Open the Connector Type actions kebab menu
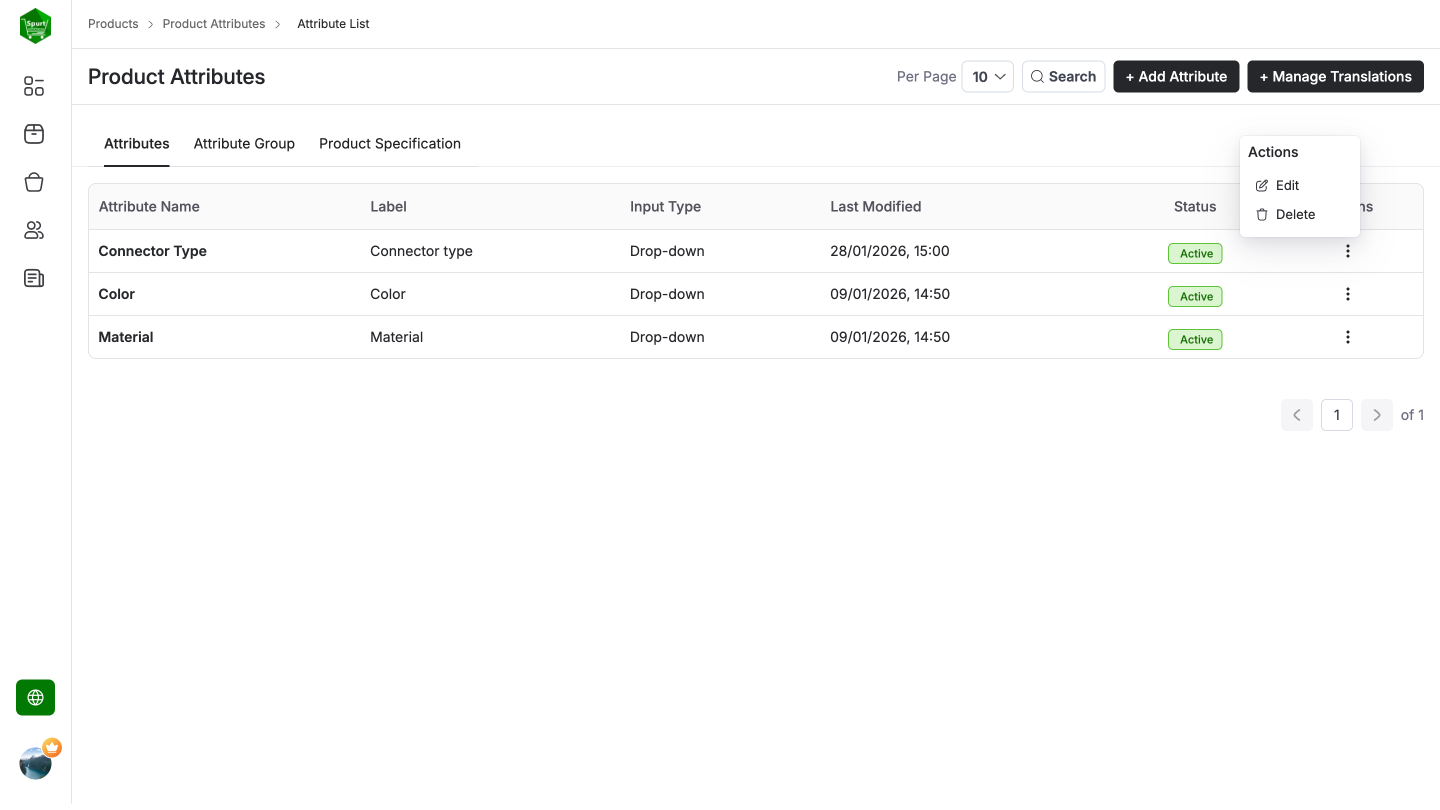This screenshot has height=810, width=1440. pyautogui.click(x=1348, y=250)
